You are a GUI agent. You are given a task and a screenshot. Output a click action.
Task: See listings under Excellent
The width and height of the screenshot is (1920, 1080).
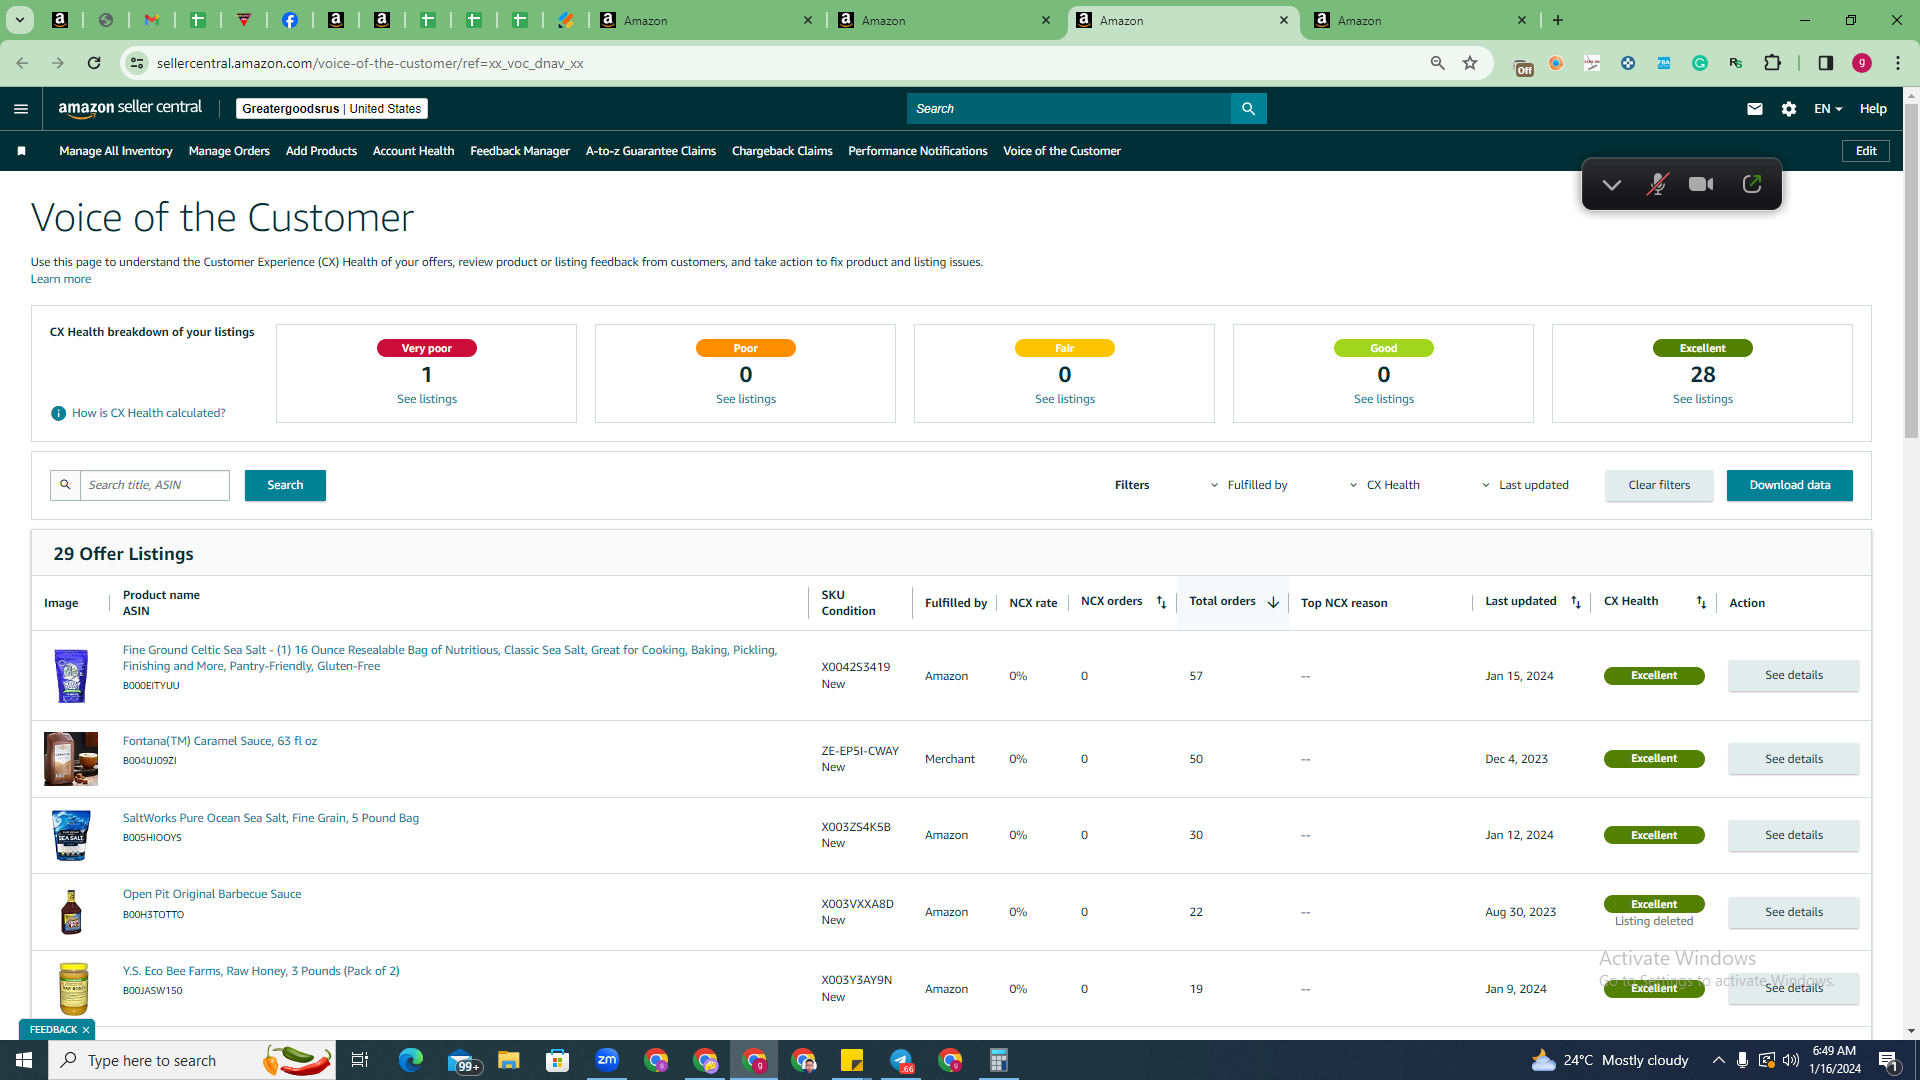pos(1703,399)
